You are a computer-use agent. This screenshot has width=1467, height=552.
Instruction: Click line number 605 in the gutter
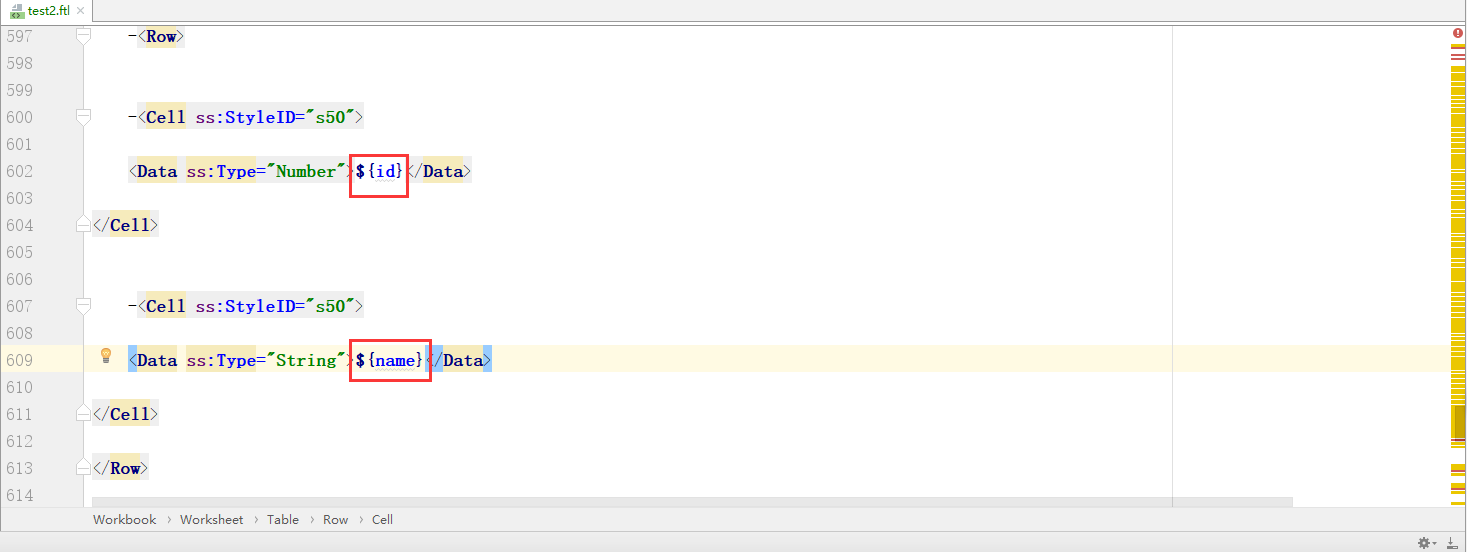pyautogui.click(x=19, y=252)
